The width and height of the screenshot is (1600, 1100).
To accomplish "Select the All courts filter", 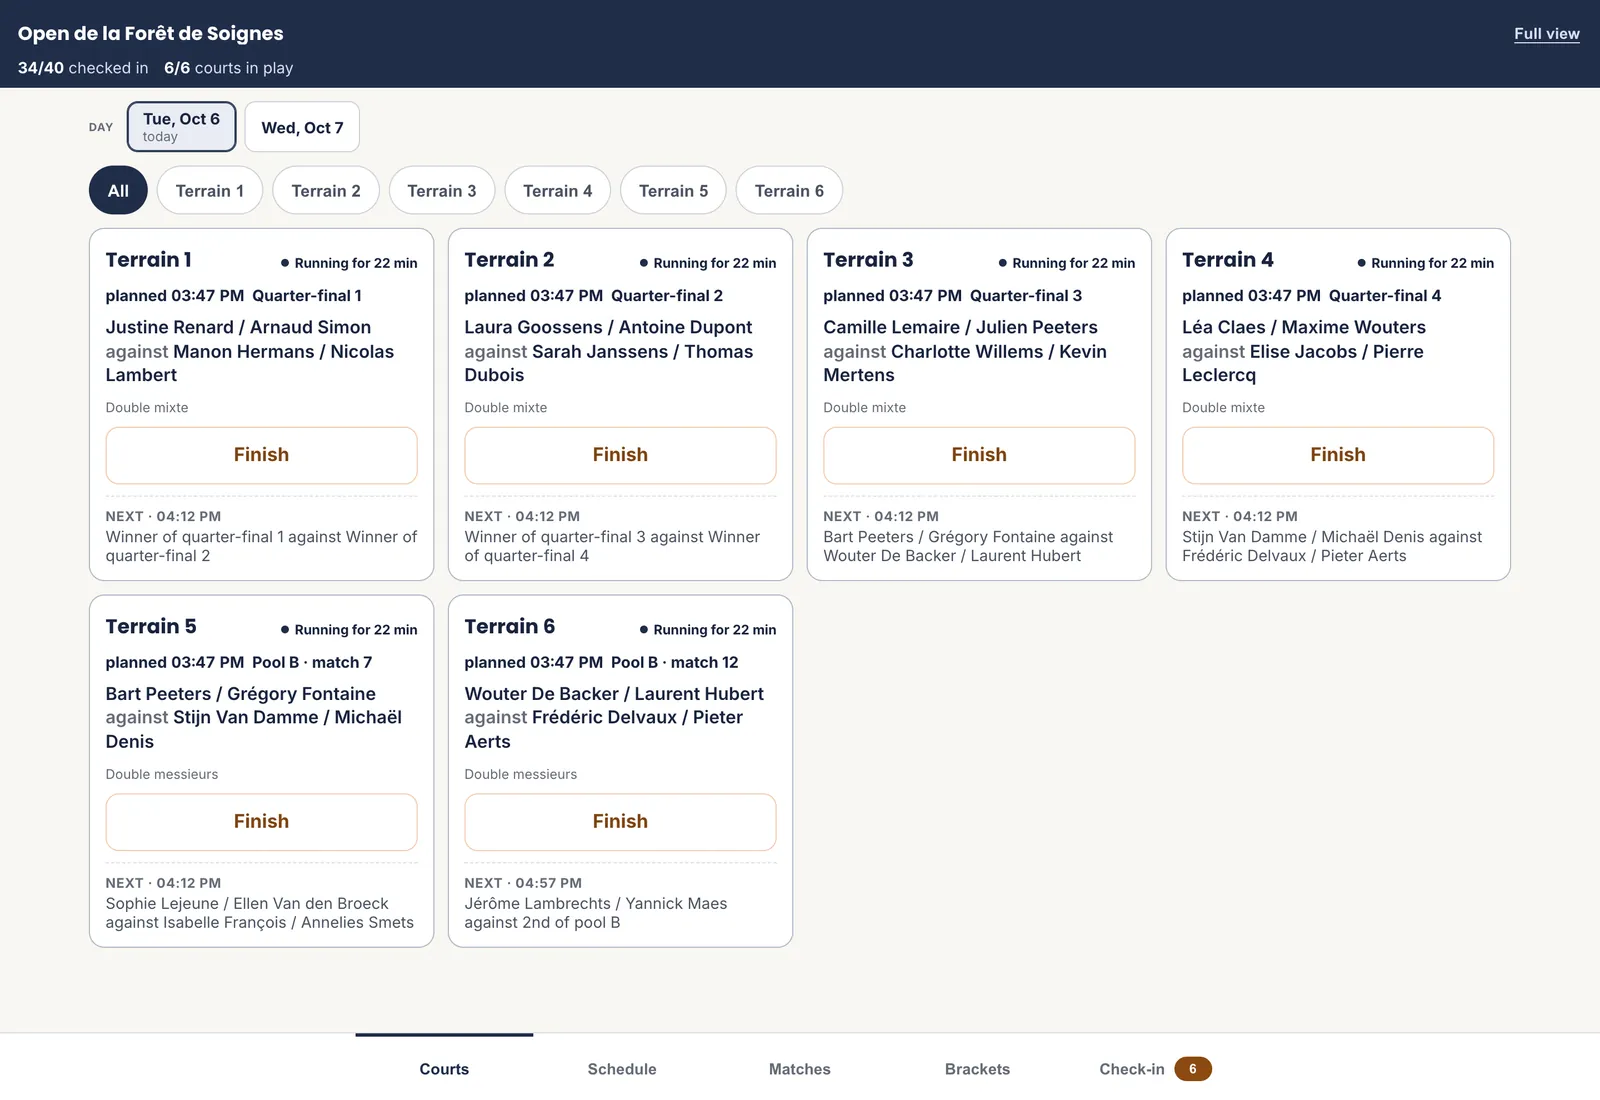I will (x=118, y=190).
